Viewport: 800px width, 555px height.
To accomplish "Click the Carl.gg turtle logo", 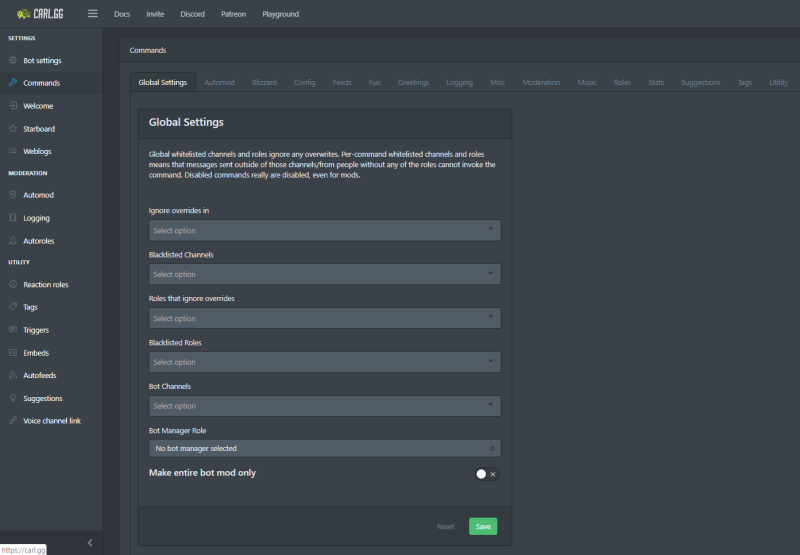I will tap(23, 14).
